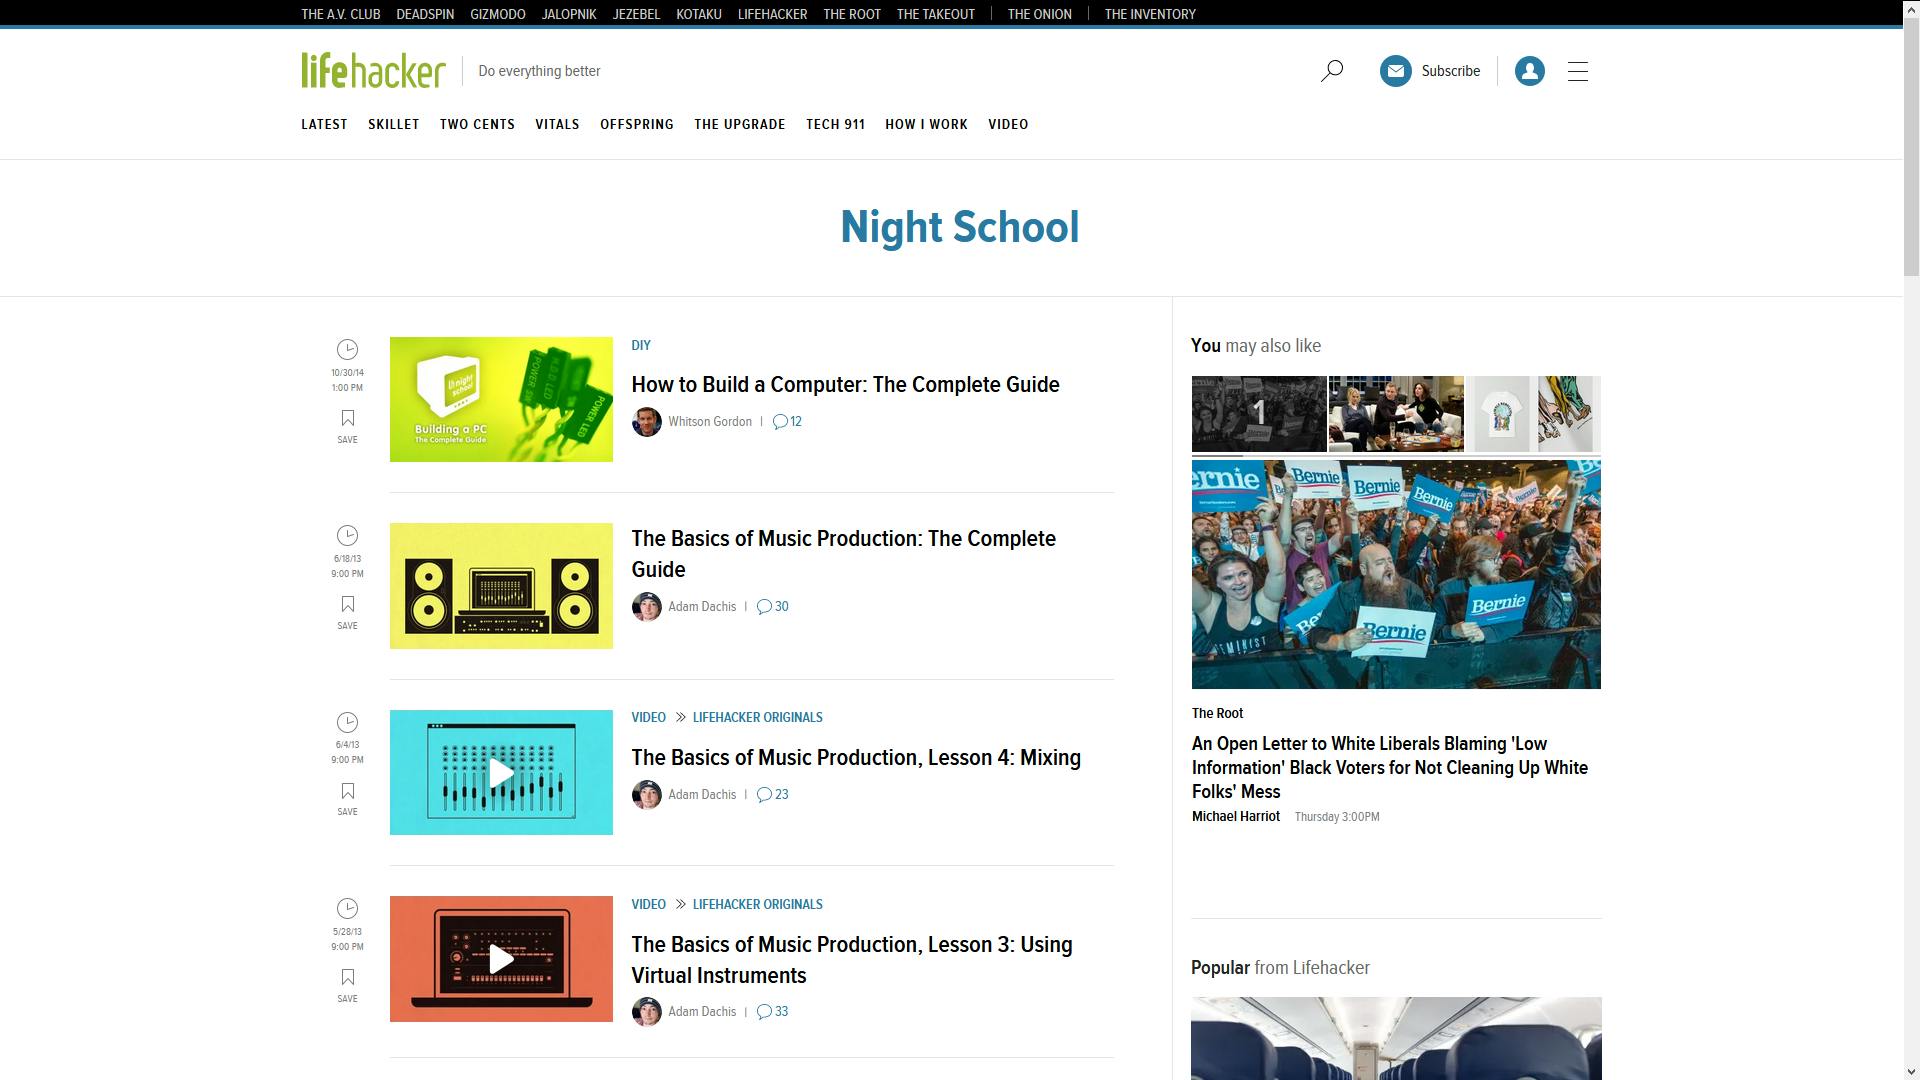View the 30 comments on Music Production Guide

pos(773,607)
